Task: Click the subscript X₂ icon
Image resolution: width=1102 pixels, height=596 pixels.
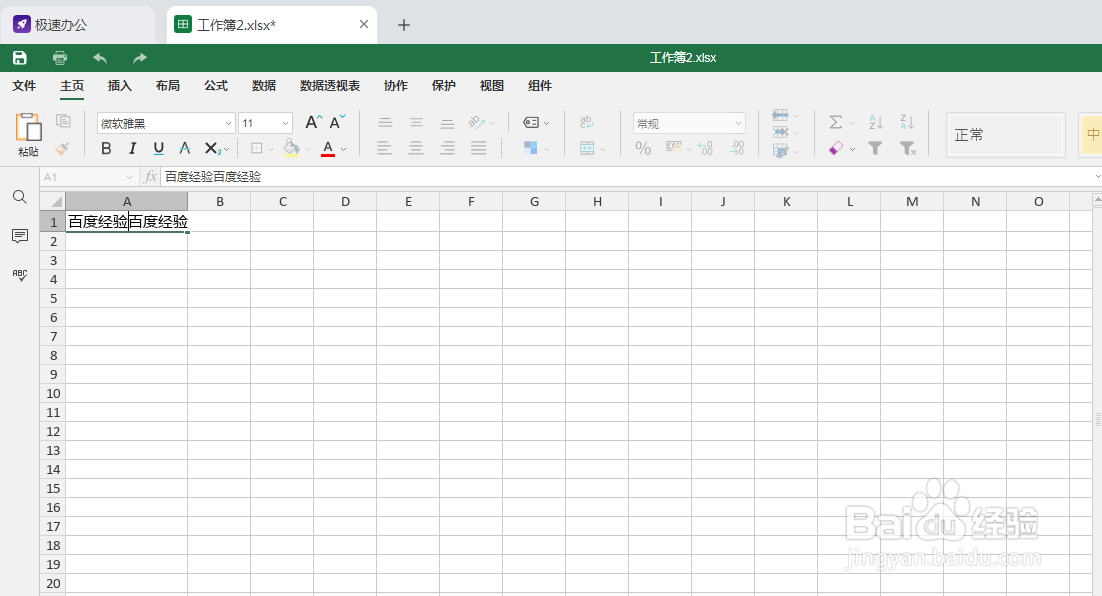Action: coord(212,148)
